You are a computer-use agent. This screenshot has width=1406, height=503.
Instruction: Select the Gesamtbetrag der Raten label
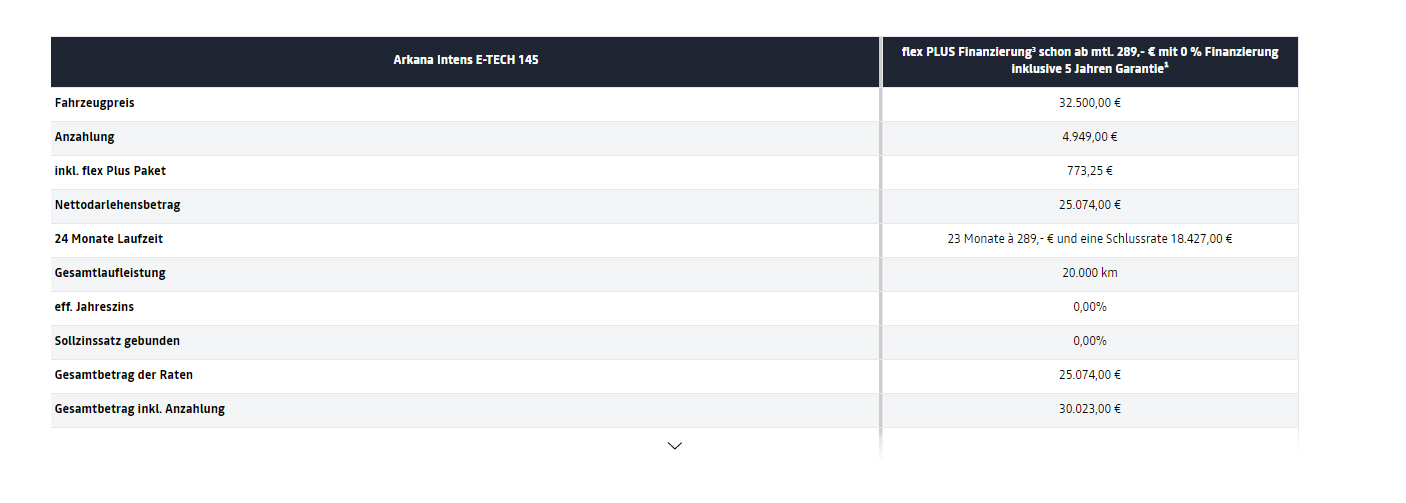(124, 375)
